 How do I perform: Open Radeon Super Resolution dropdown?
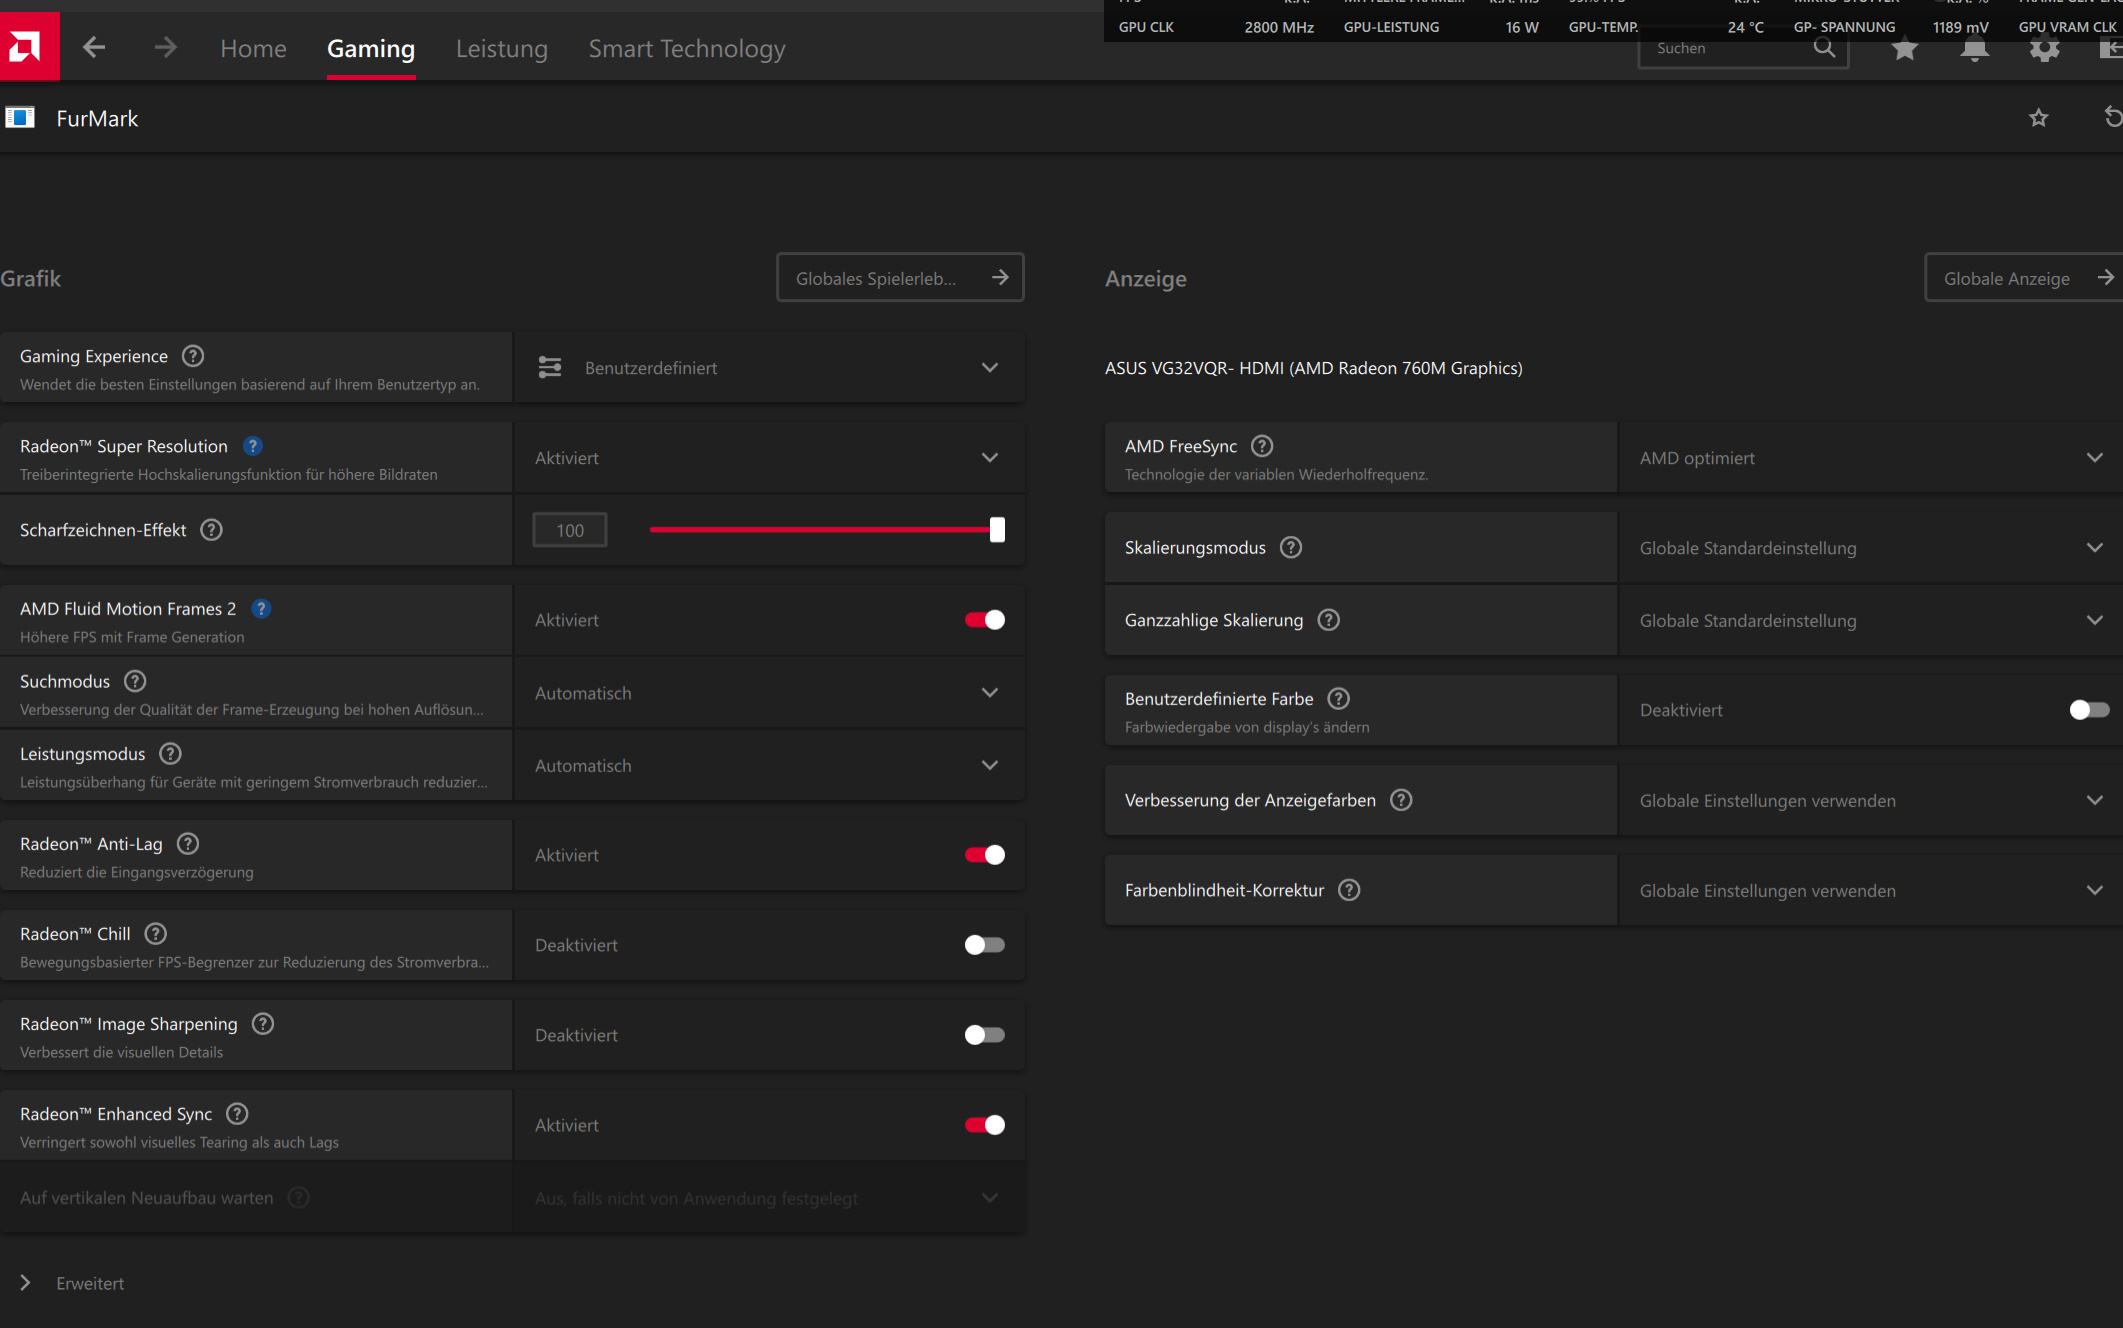(769, 458)
